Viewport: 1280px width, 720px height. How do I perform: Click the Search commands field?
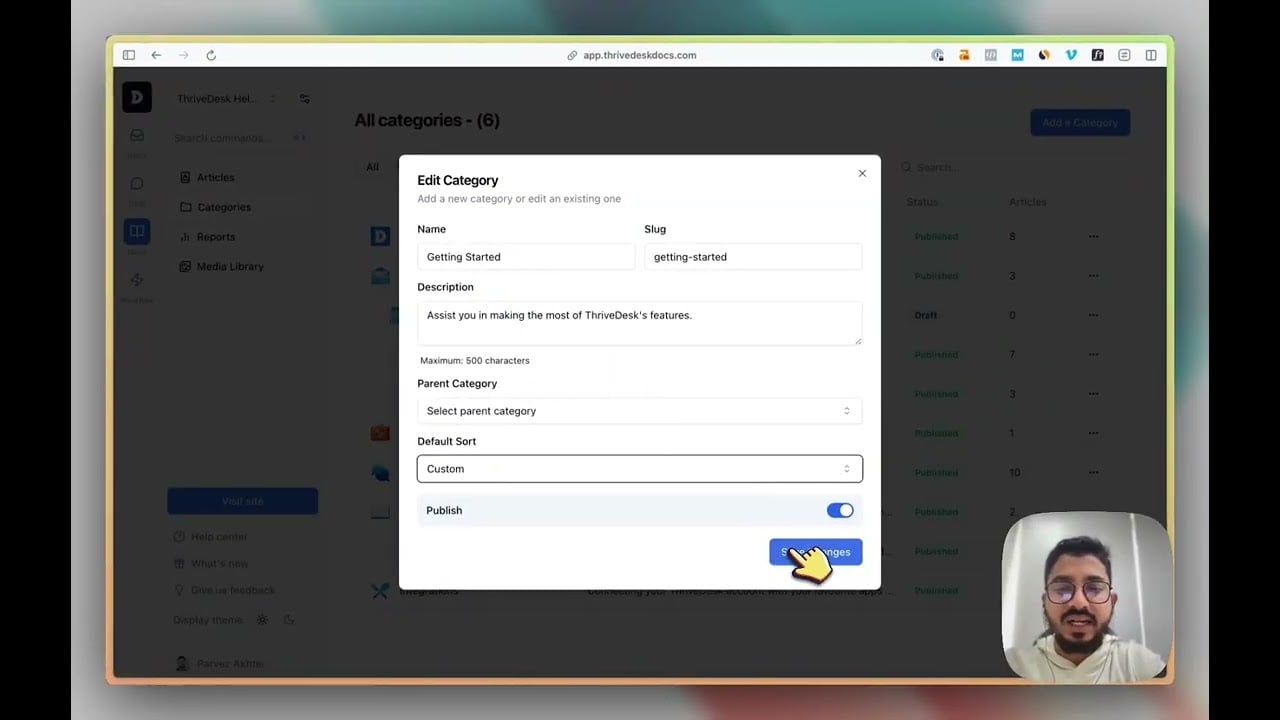pyautogui.click(x=240, y=138)
